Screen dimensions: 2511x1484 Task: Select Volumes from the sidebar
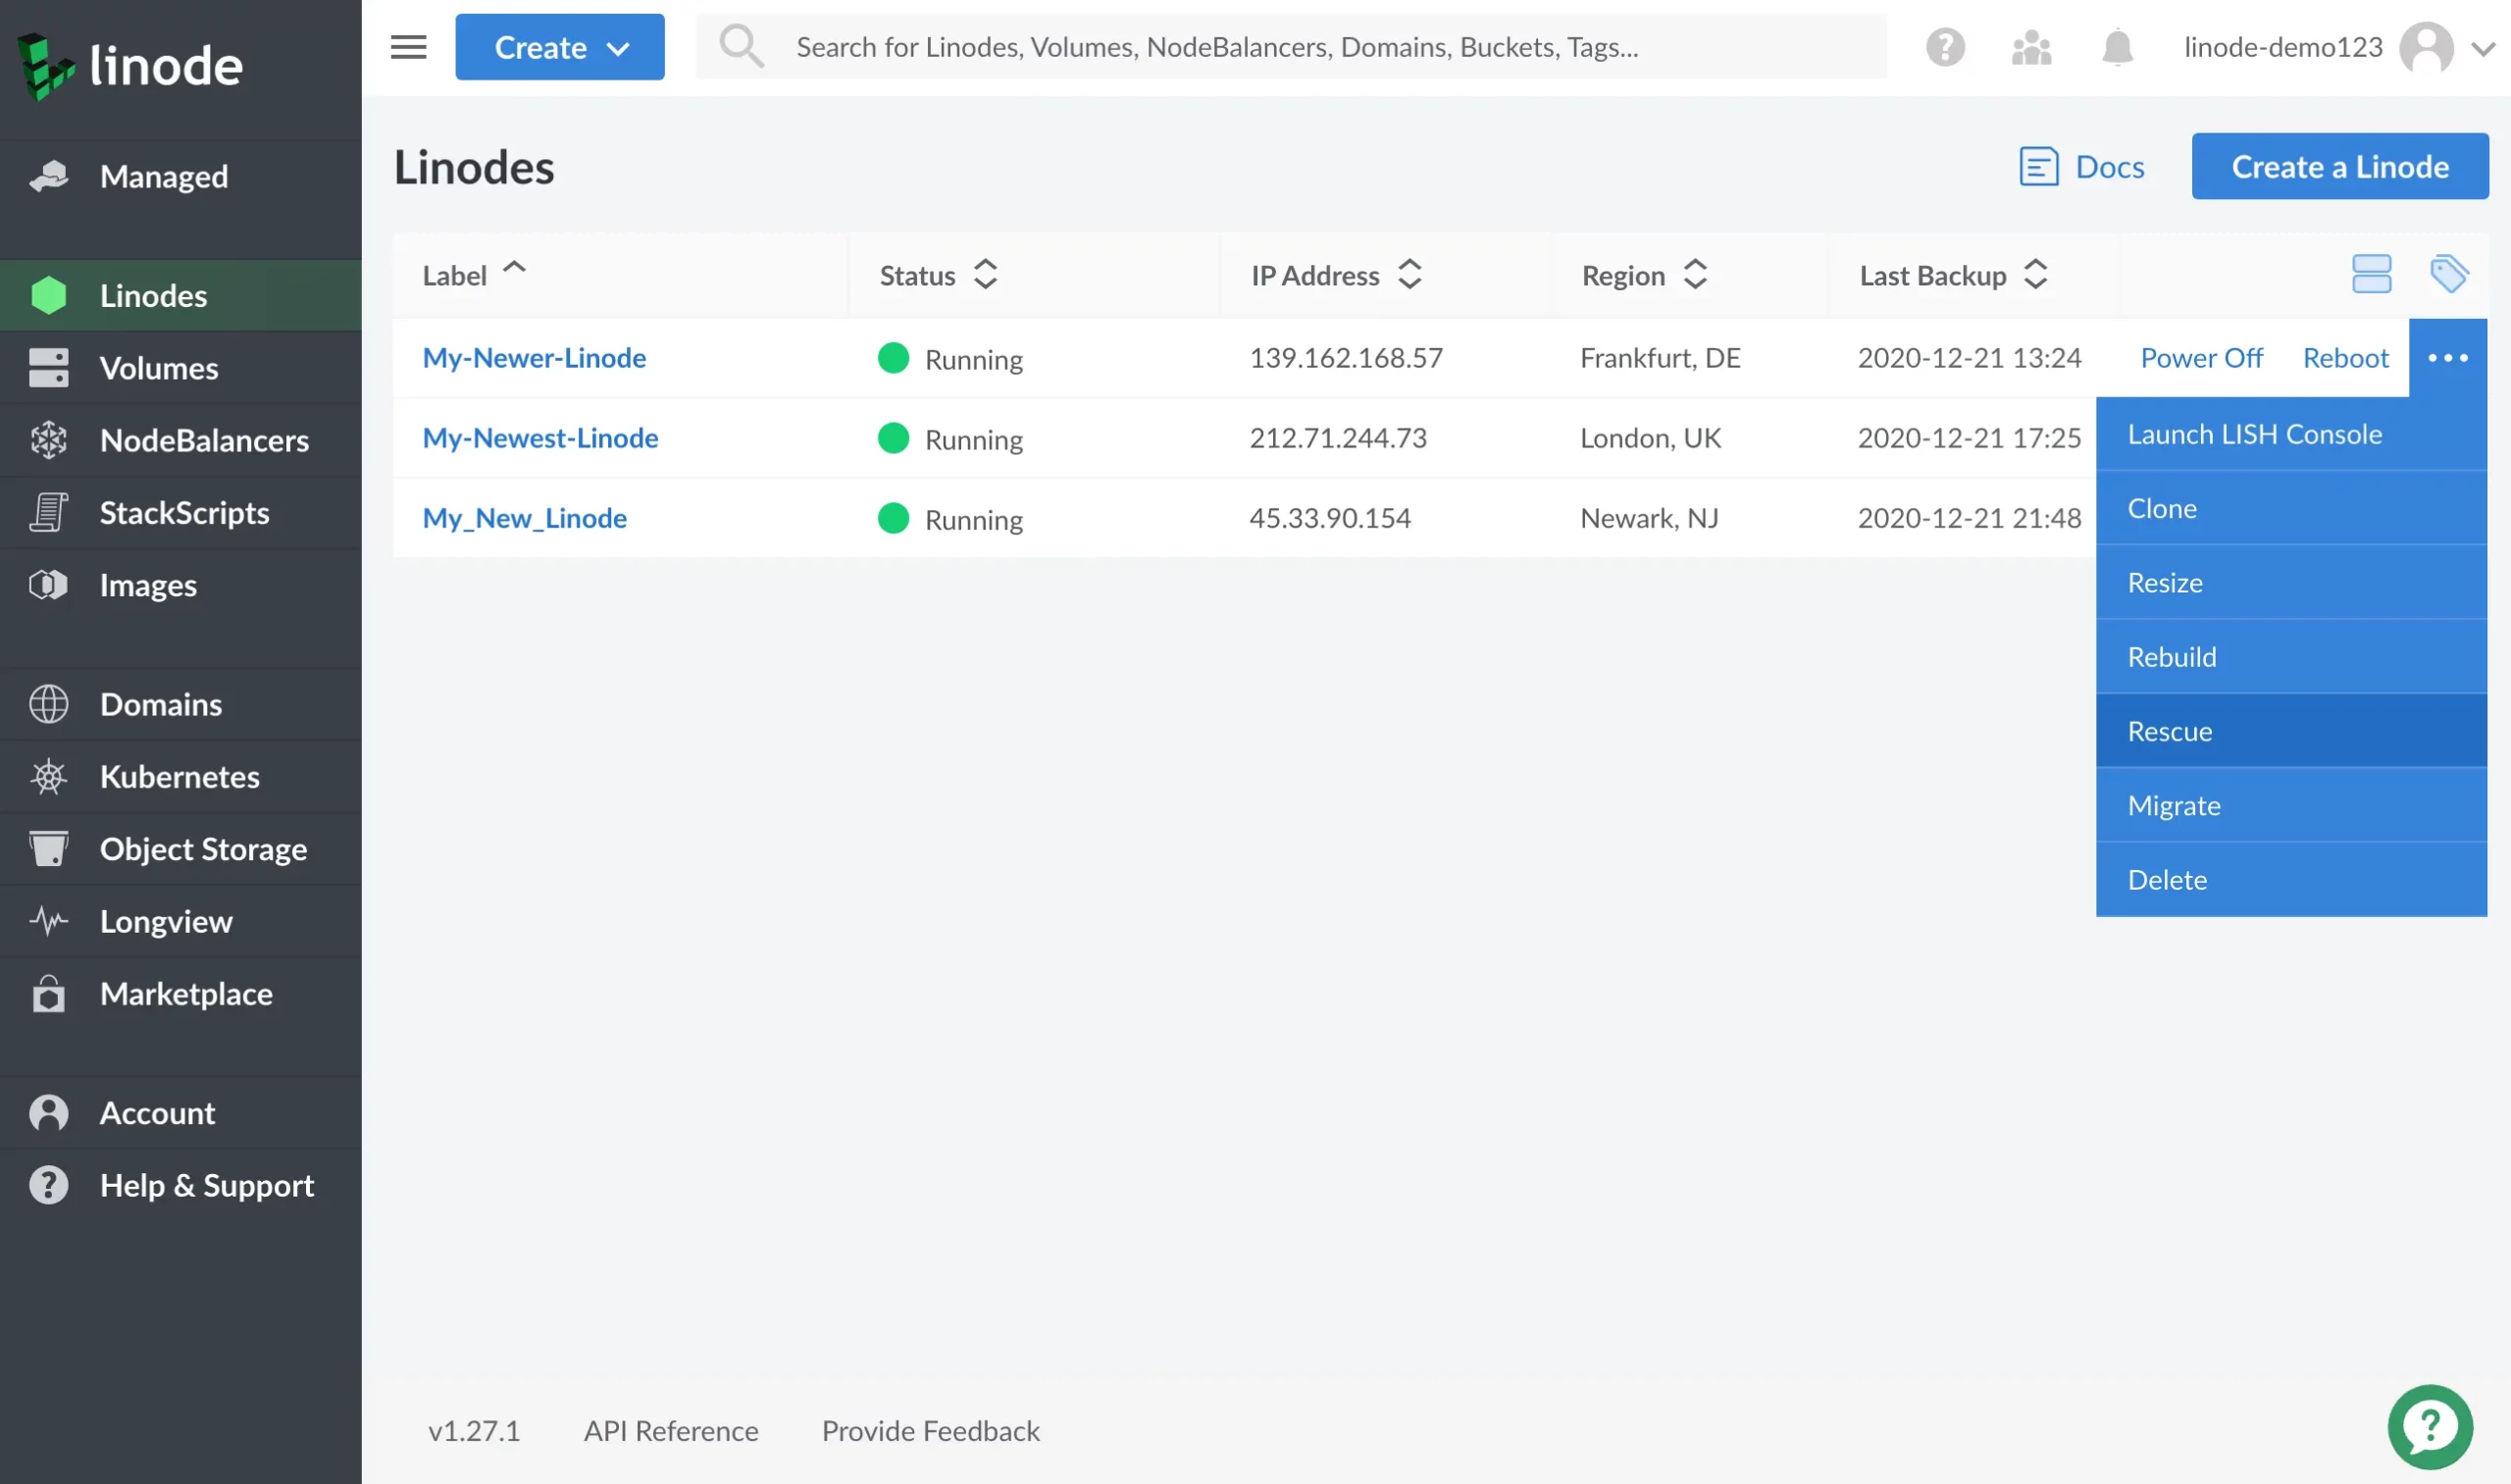coord(160,367)
